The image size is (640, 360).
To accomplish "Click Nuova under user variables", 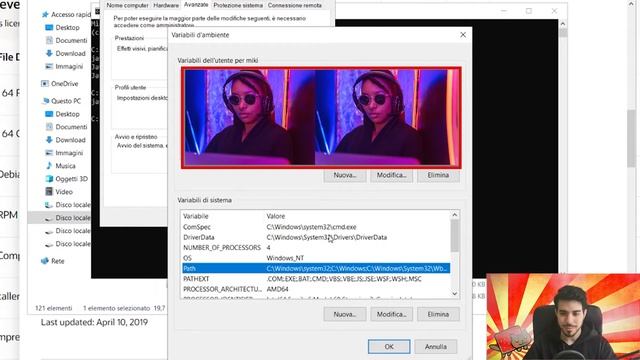I will point(344,175).
